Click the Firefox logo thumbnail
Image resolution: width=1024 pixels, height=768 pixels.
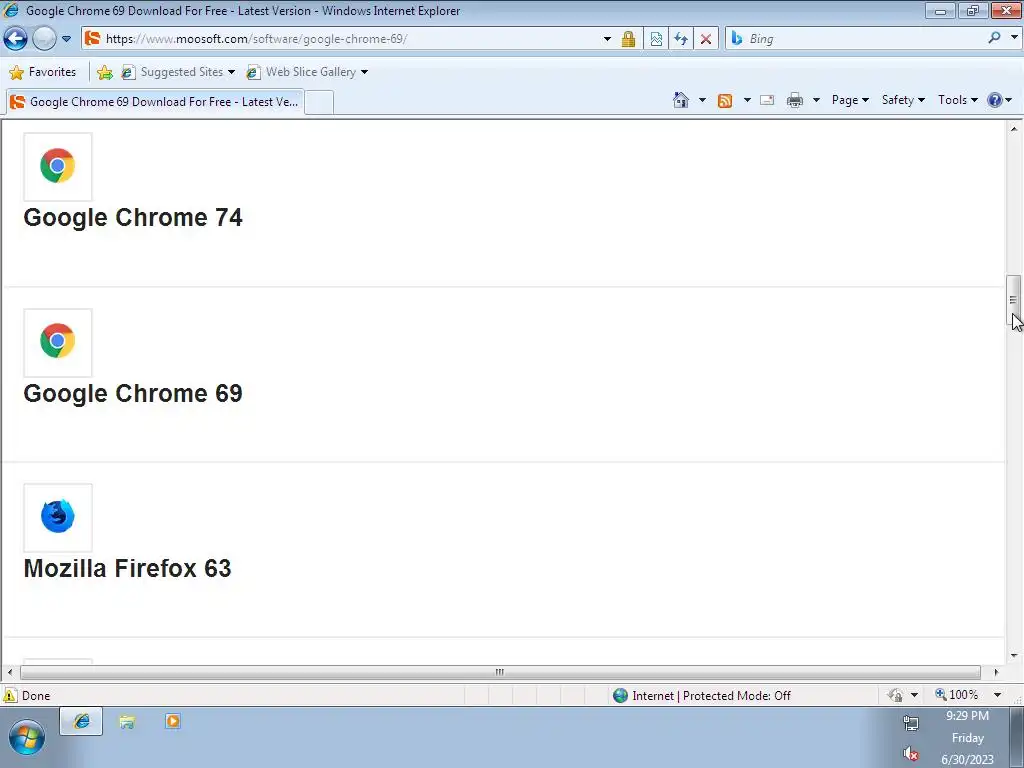click(x=57, y=517)
